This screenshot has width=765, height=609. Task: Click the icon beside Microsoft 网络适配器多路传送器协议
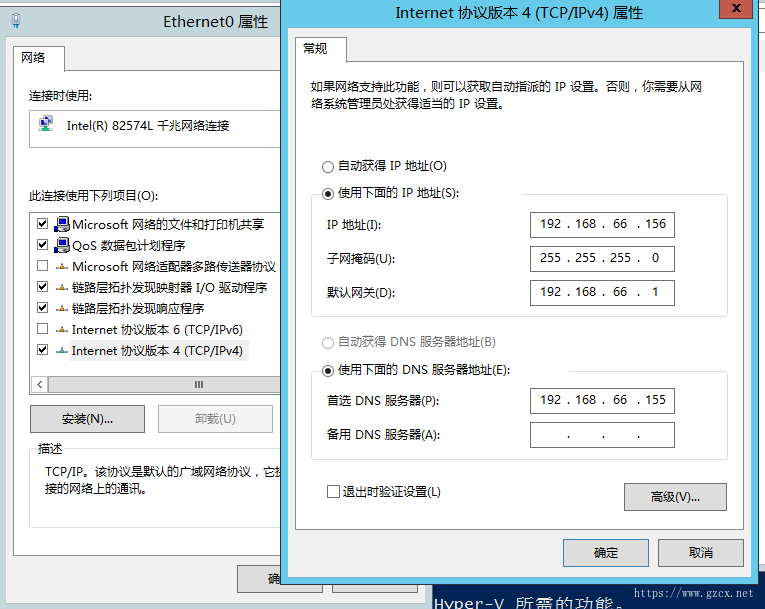click(x=61, y=267)
